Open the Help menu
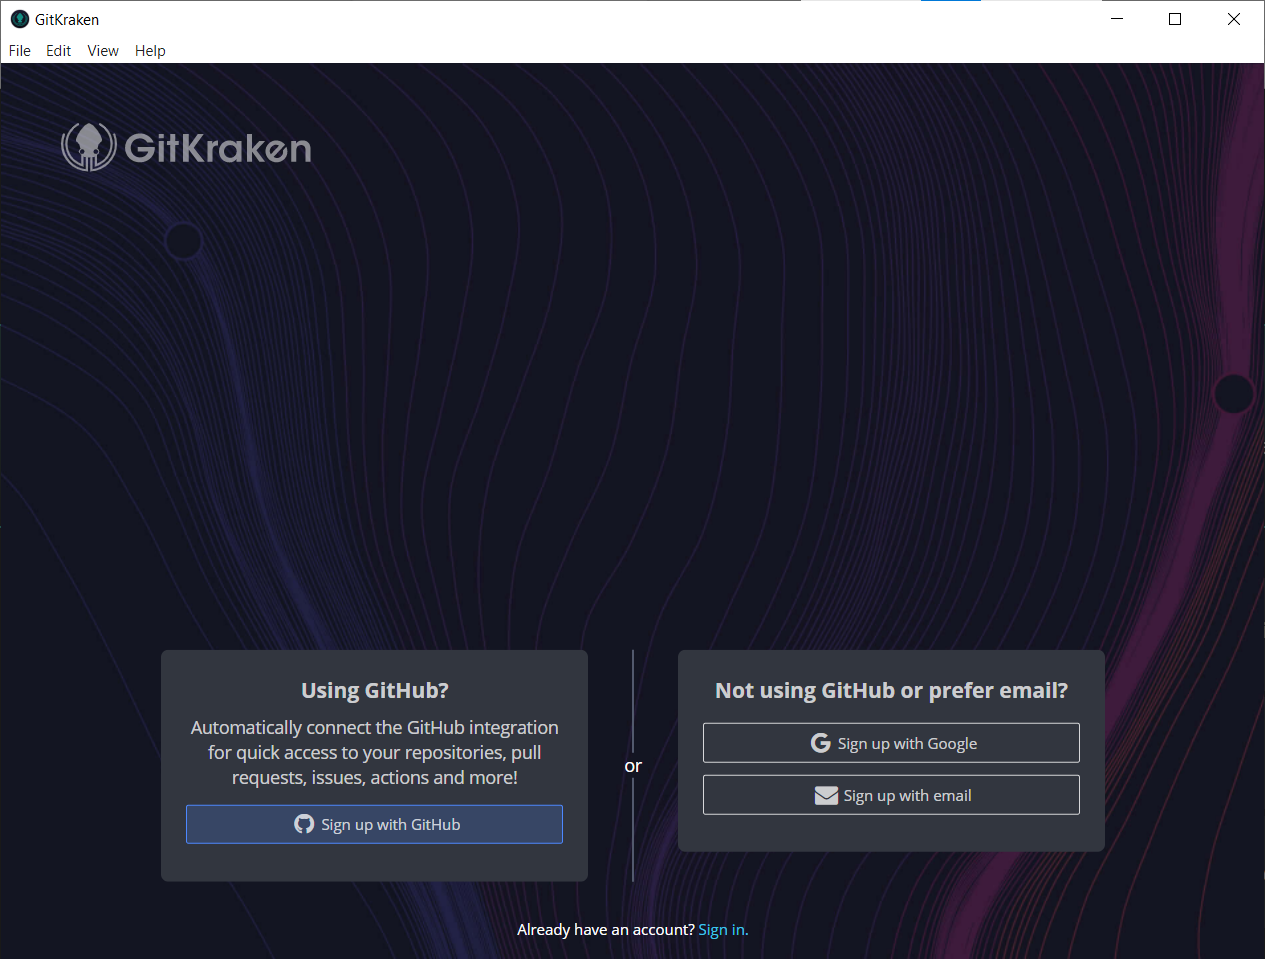This screenshot has height=959, width=1265. tap(150, 51)
